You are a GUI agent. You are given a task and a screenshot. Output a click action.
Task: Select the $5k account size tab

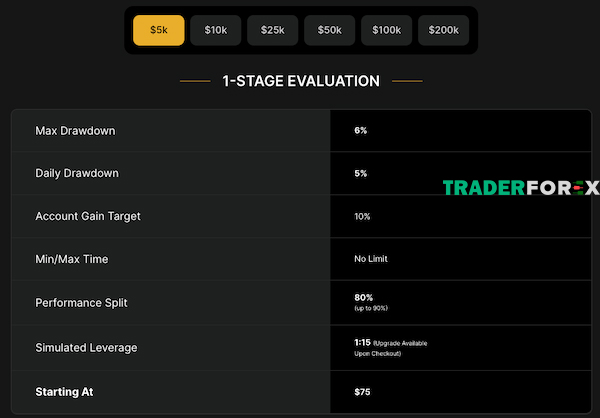(159, 31)
